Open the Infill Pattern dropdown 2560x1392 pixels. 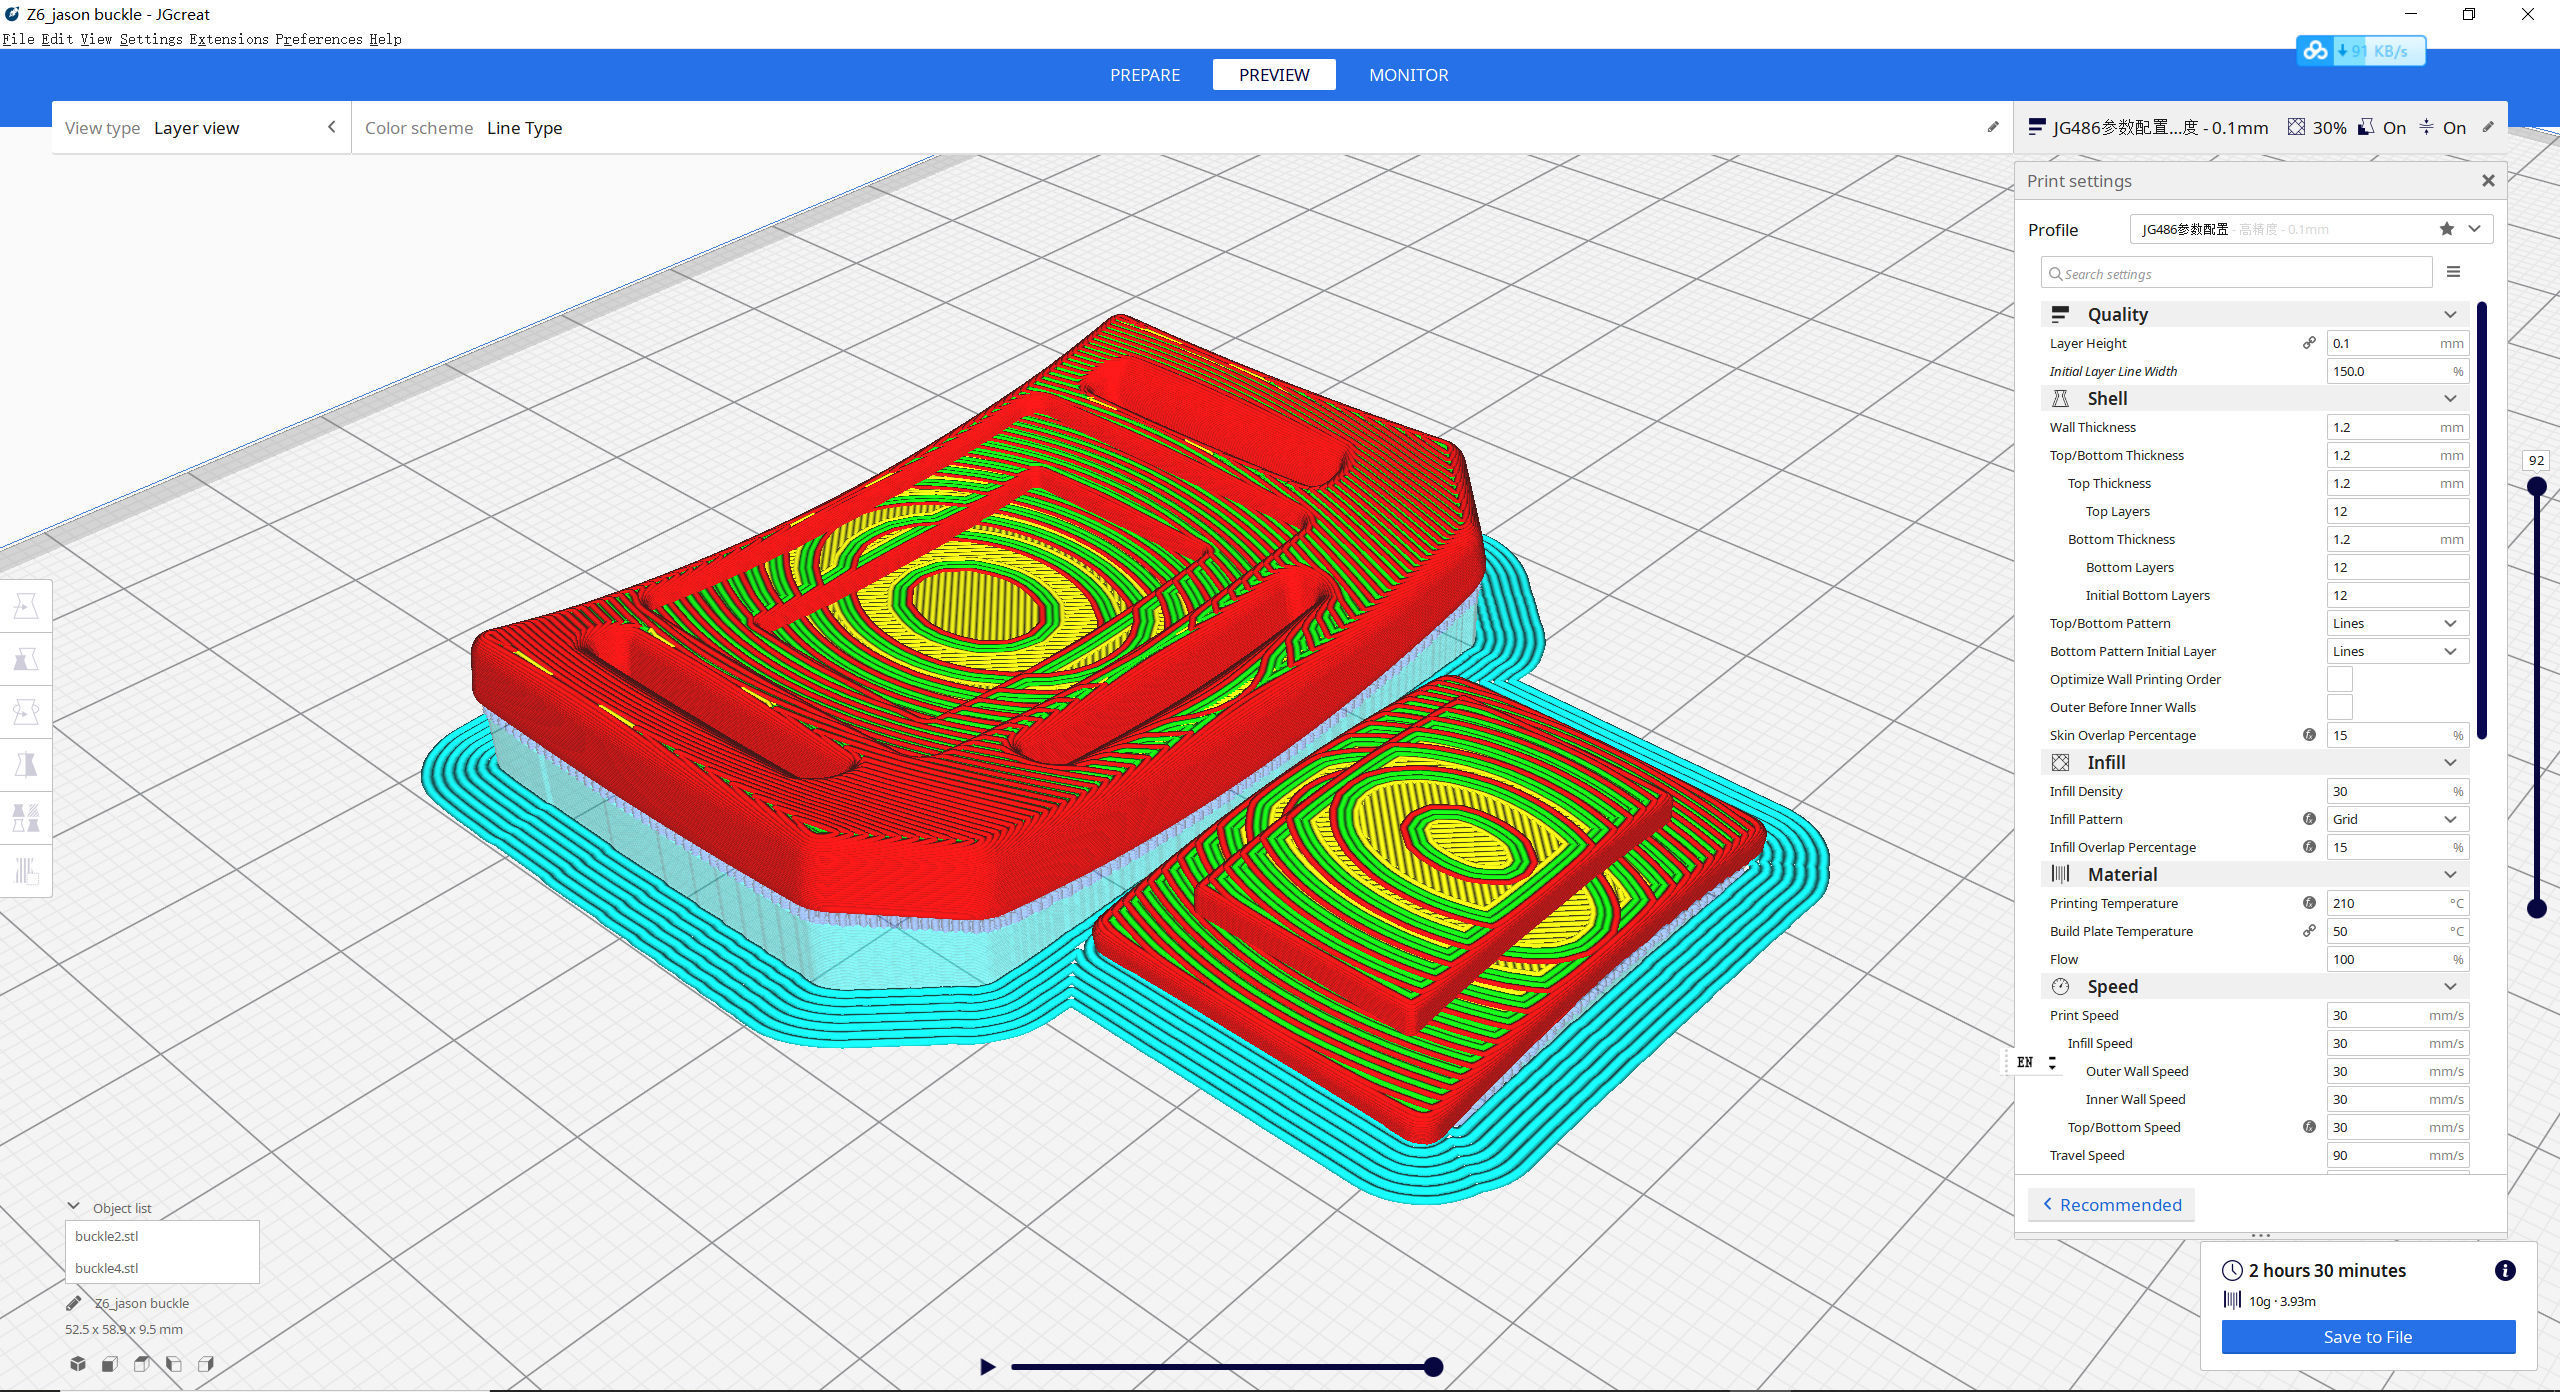2396,819
